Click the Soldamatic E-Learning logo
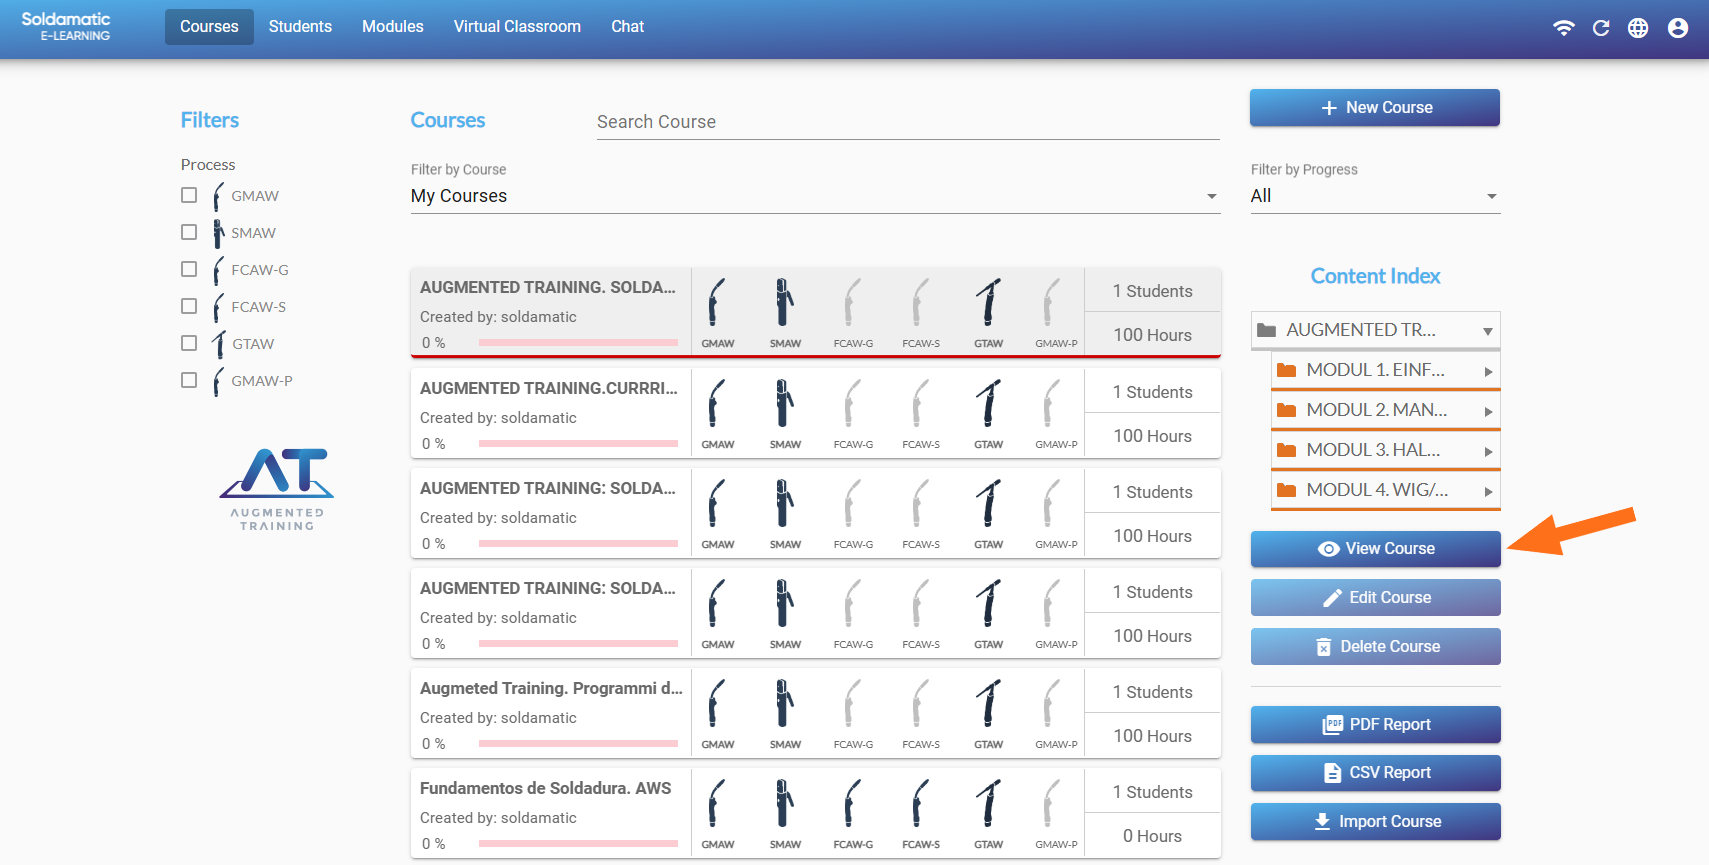The width and height of the screenshot is (1709, 865). tap(66, 27)
